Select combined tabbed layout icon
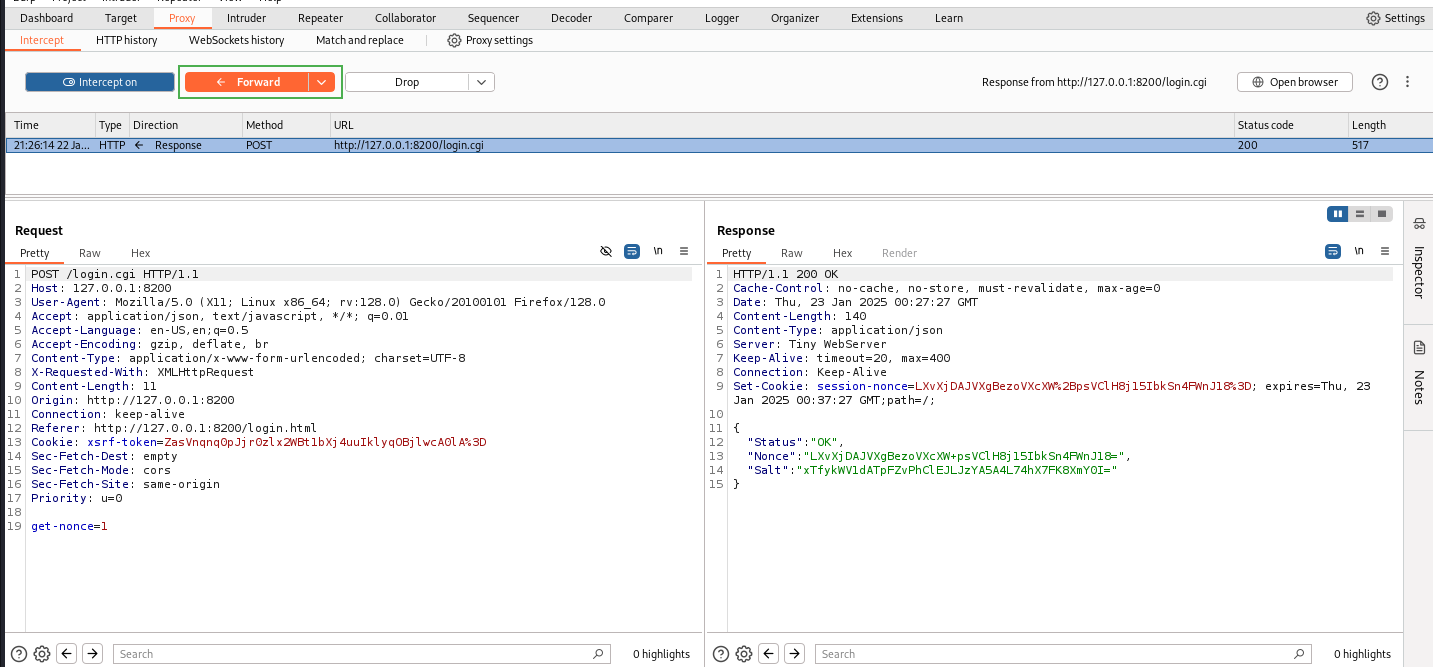 (x=1382, y=214)
